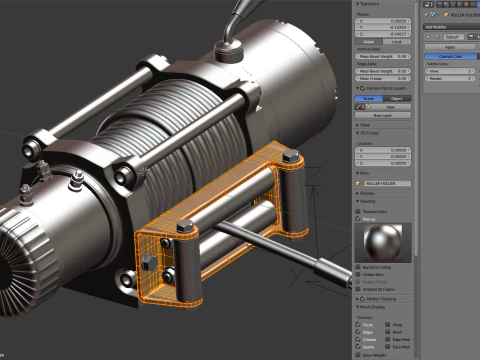Switch transform space to Local
This screenshot has width=480, height=360.
(397, 42)
